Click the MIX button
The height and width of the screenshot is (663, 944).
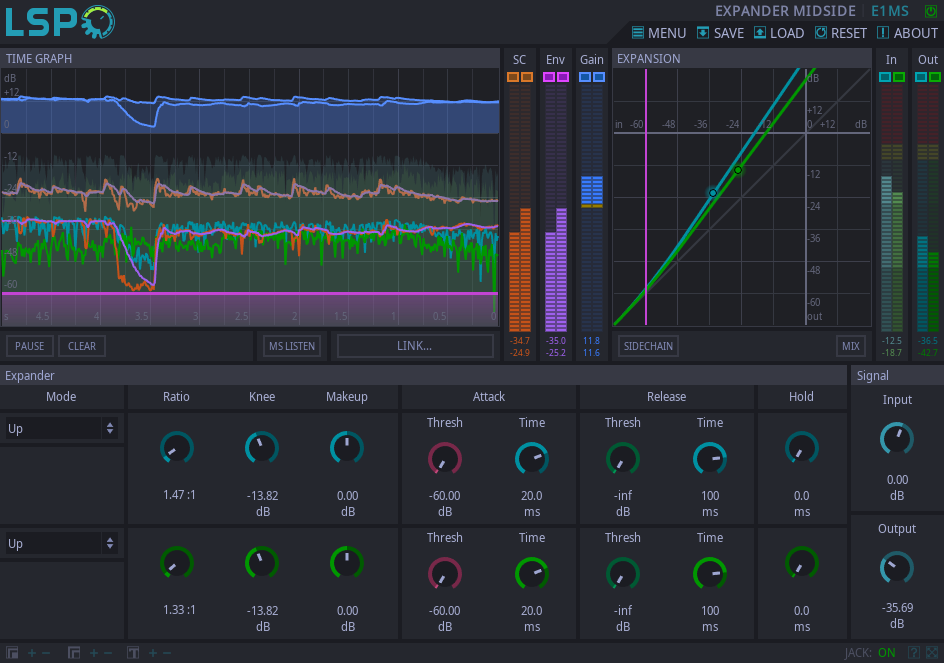[x=851, y=346]
